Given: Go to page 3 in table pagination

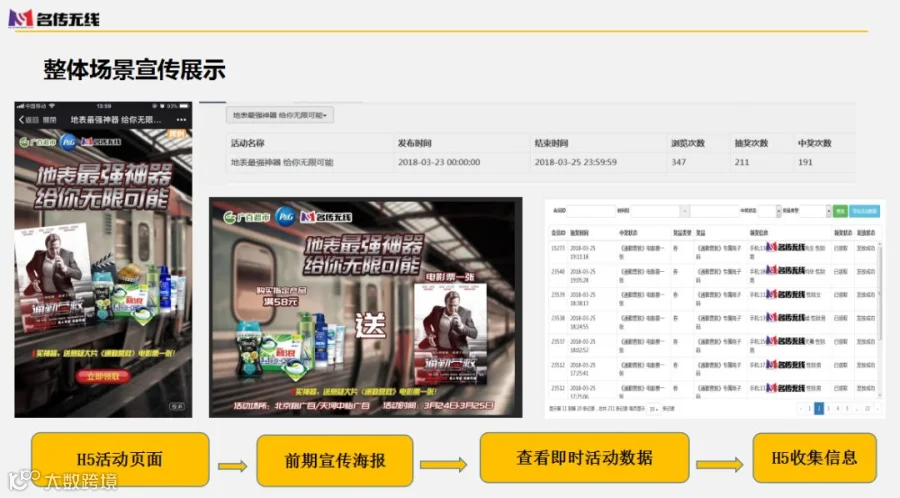Looking at the screenshot, I should pos(828,408).
